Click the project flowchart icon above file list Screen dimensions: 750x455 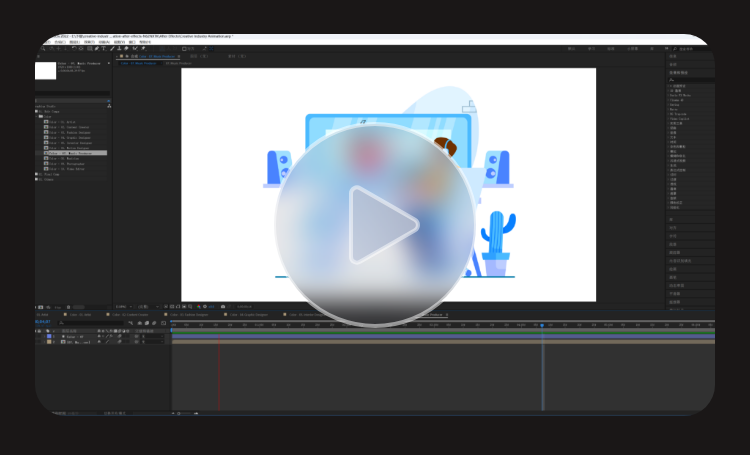109,106
